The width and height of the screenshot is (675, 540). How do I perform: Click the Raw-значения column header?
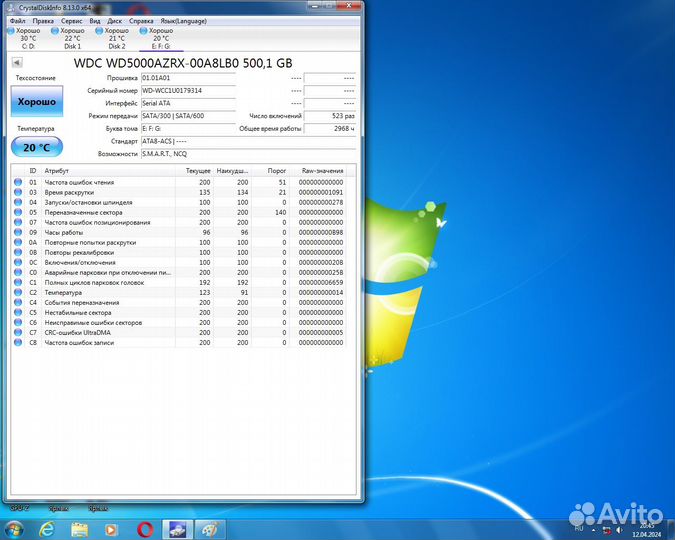[321, 171]
